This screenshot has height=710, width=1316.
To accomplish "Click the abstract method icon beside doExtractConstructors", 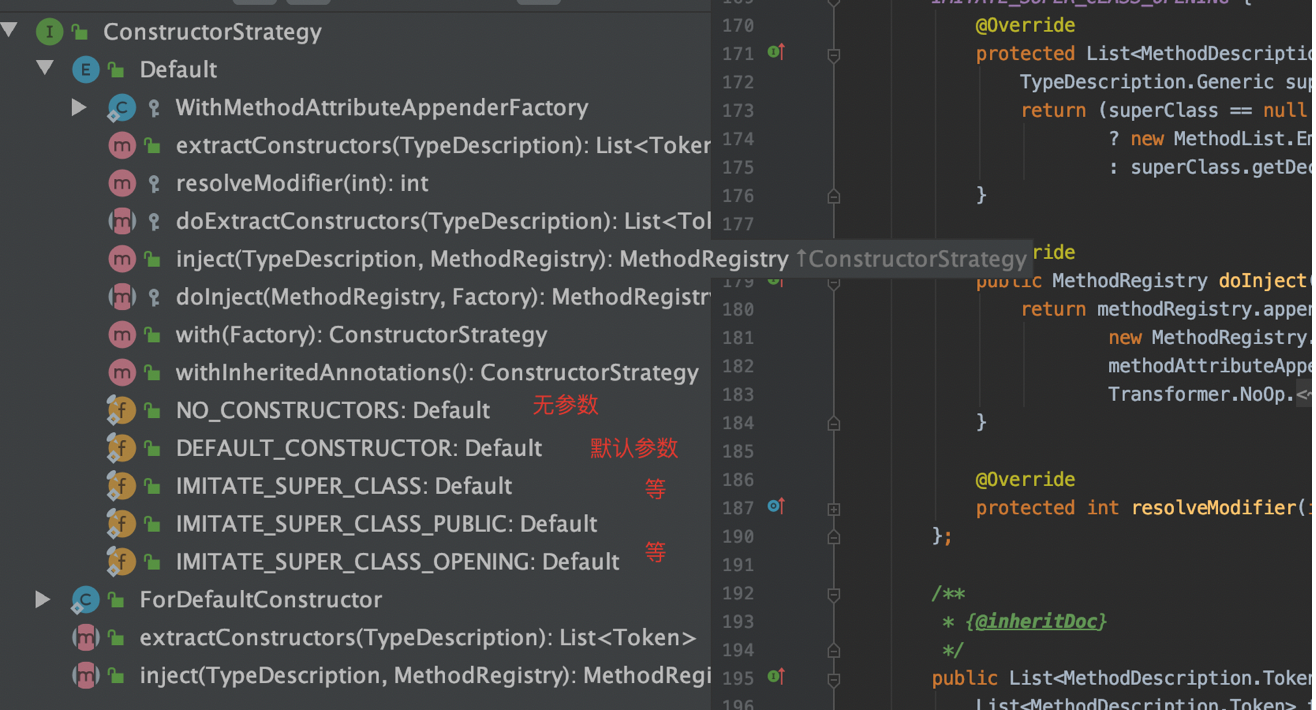I will 121,221.
